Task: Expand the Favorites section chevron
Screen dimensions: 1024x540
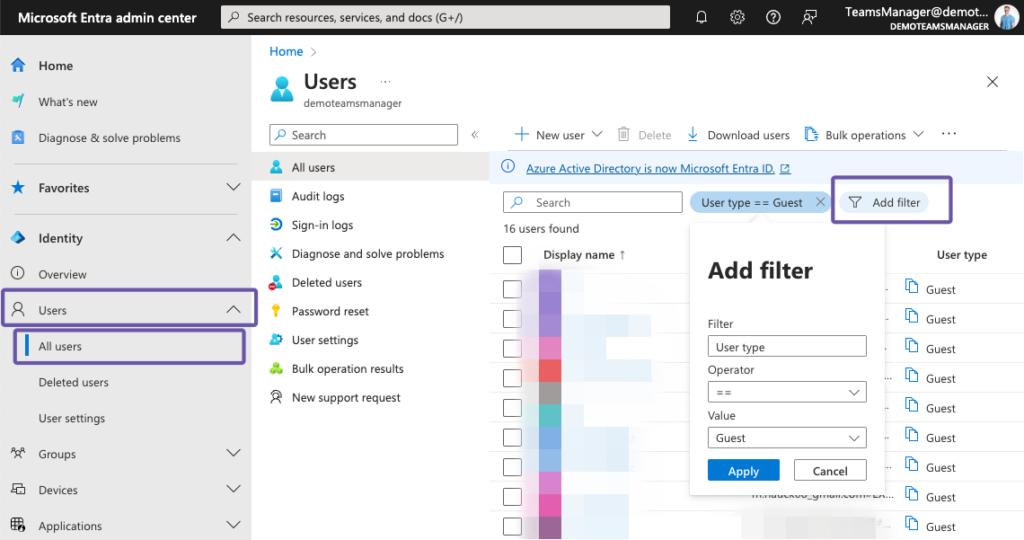Action: tap(233, 187)
